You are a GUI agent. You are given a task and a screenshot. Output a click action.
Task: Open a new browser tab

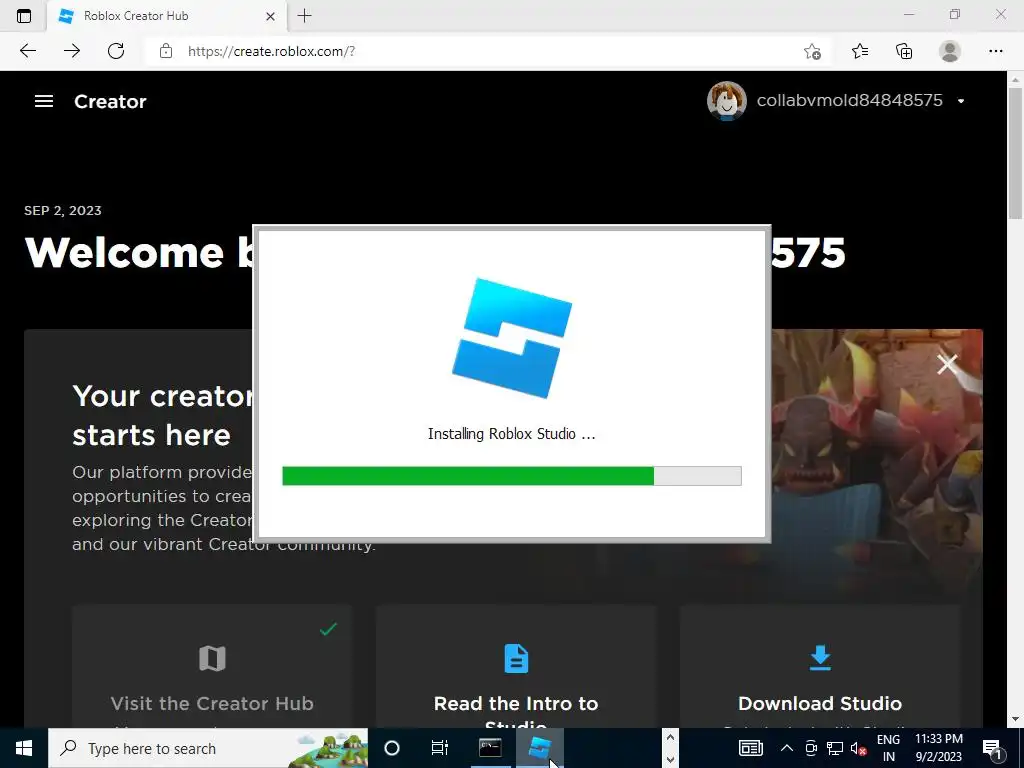(x=304, y=16)
